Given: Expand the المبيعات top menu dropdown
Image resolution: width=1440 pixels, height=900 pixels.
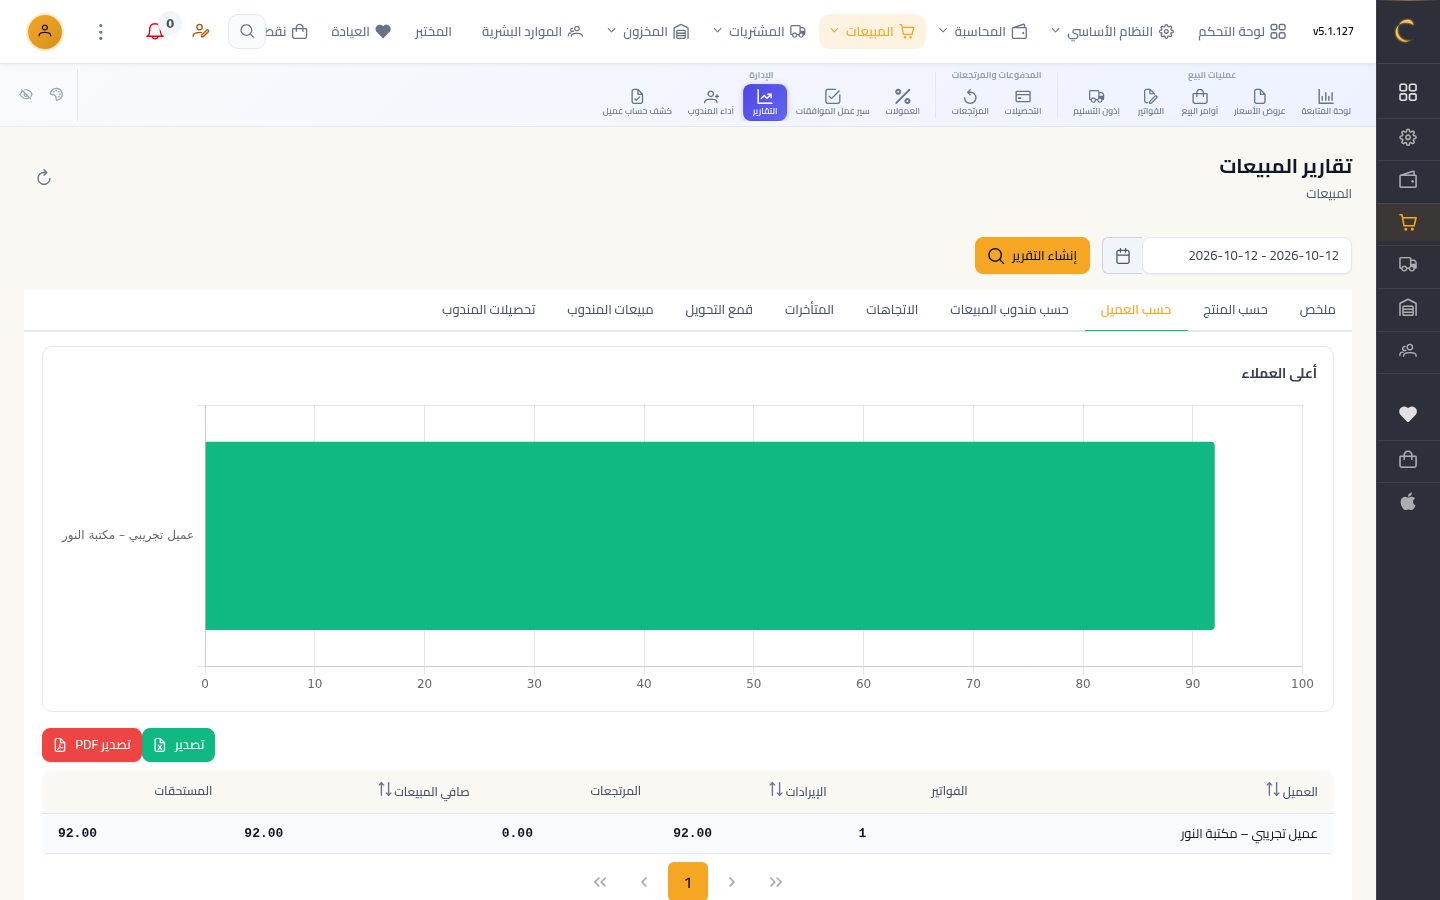Looking at the screenshot, I should (x=872, y=32).
